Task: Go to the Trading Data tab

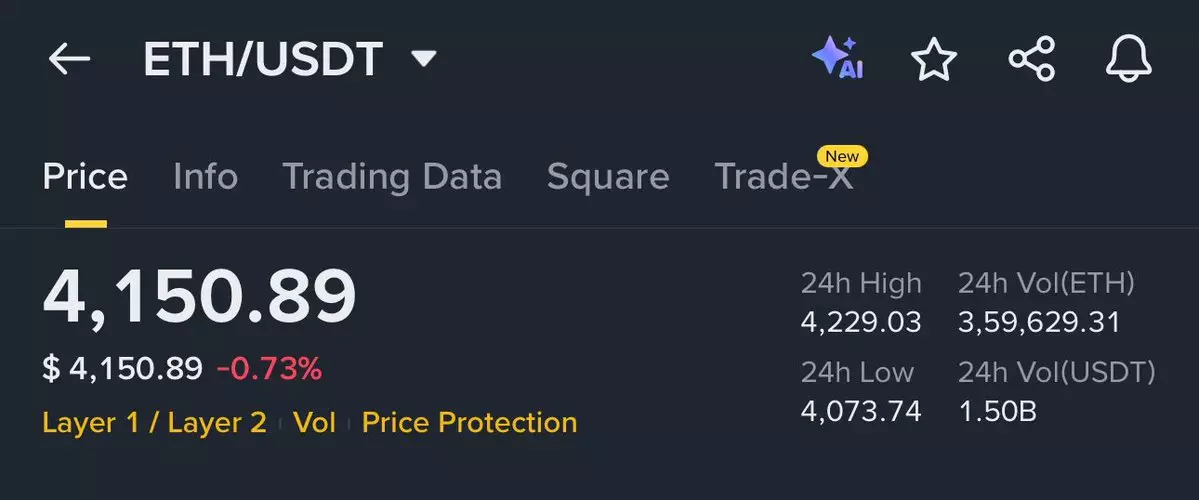Action: point(392,177)
